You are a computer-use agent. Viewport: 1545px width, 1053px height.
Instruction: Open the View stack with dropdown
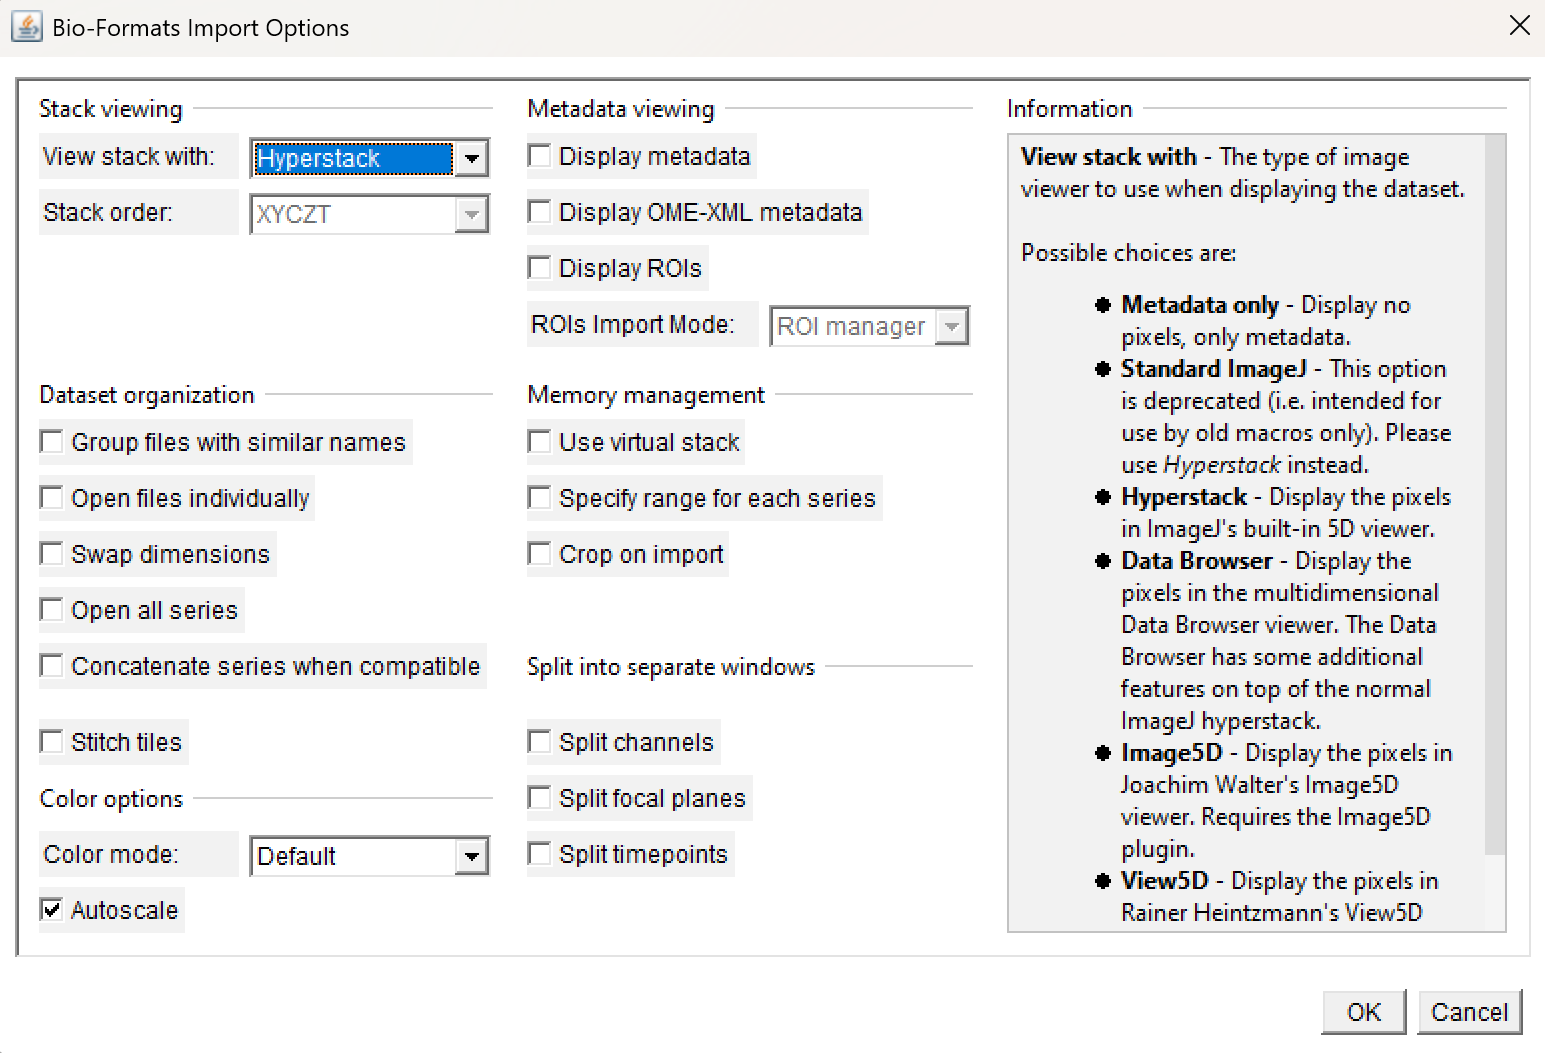click(x=472, y=157)
